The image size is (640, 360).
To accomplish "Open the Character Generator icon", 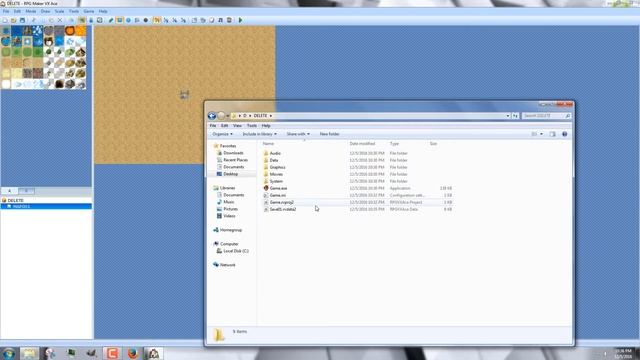I will (x=229, y=20).
